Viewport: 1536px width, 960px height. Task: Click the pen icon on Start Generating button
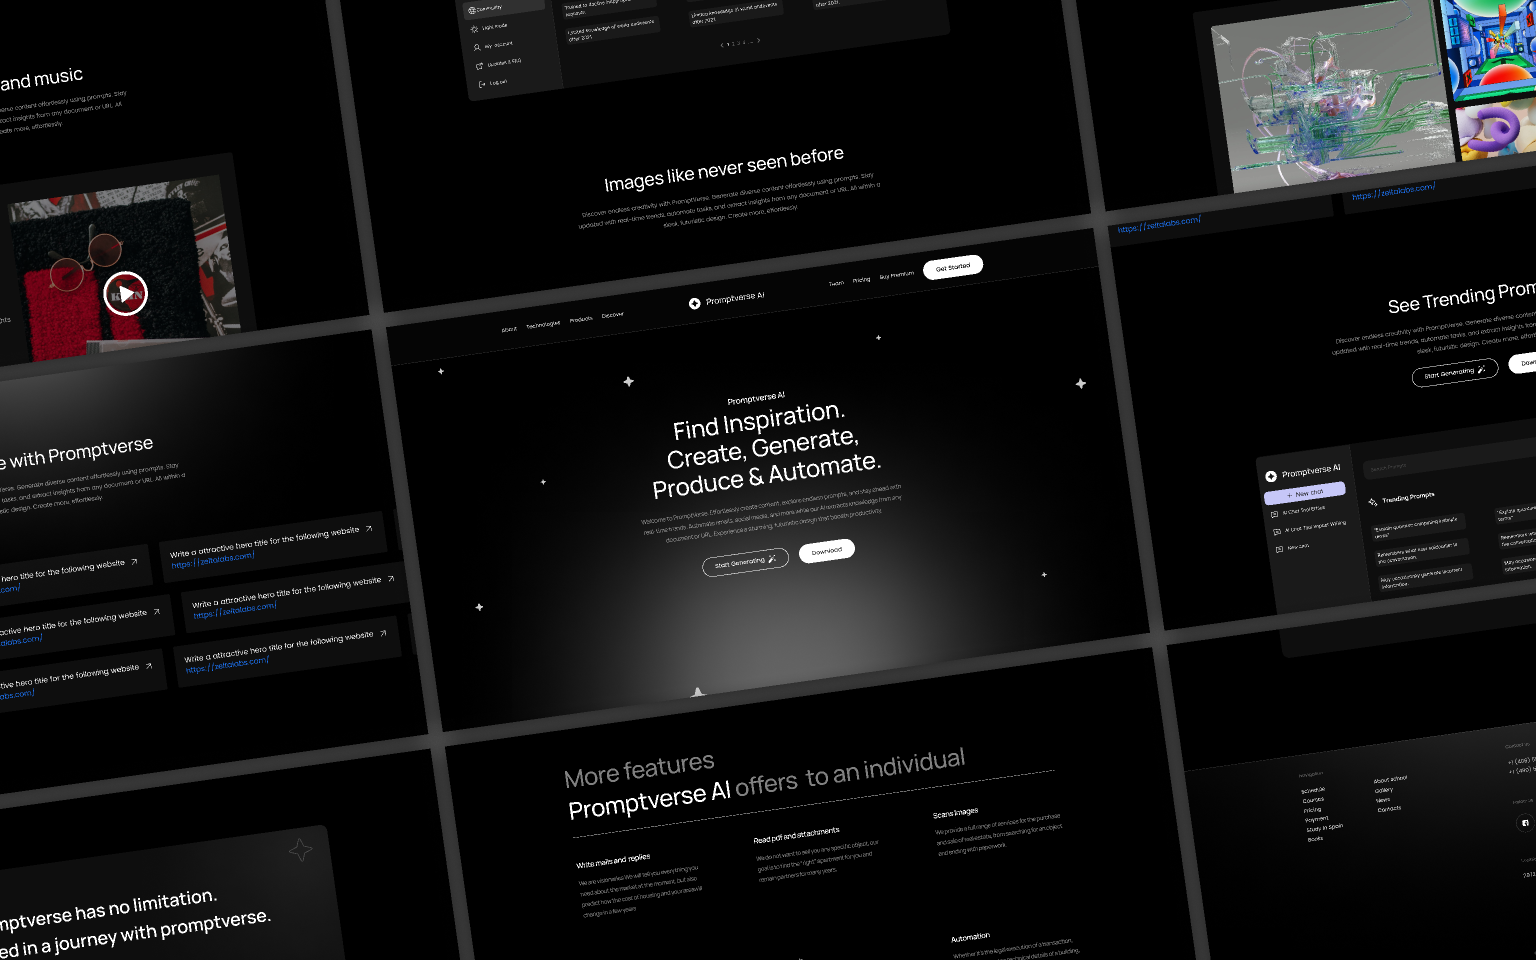(771, 559)
